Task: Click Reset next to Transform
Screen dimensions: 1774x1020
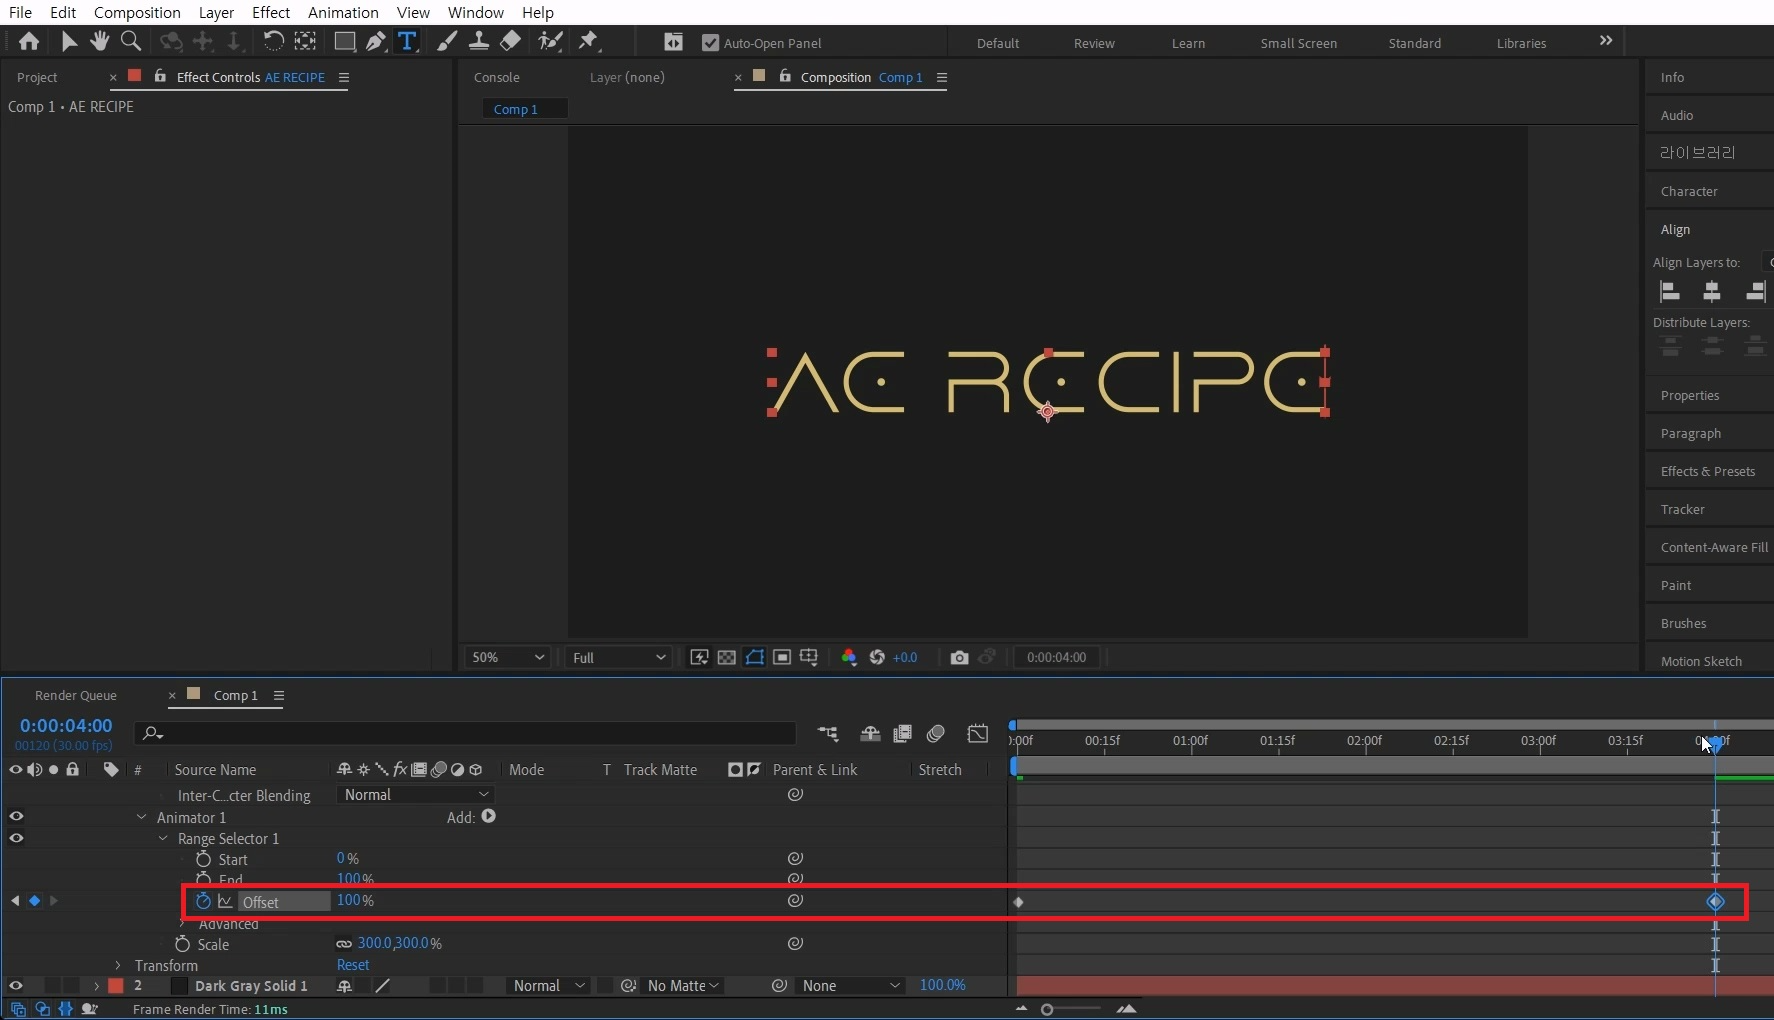Action: tap(353, 965)
